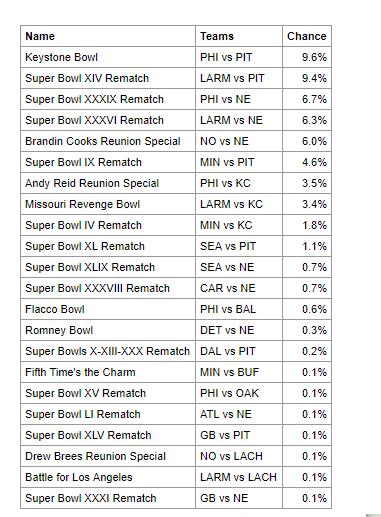The height and width of the screenshot is (517, 381).
Task: Click the Andy Reid Reunion Special name
Action: (x=92, y=183)
